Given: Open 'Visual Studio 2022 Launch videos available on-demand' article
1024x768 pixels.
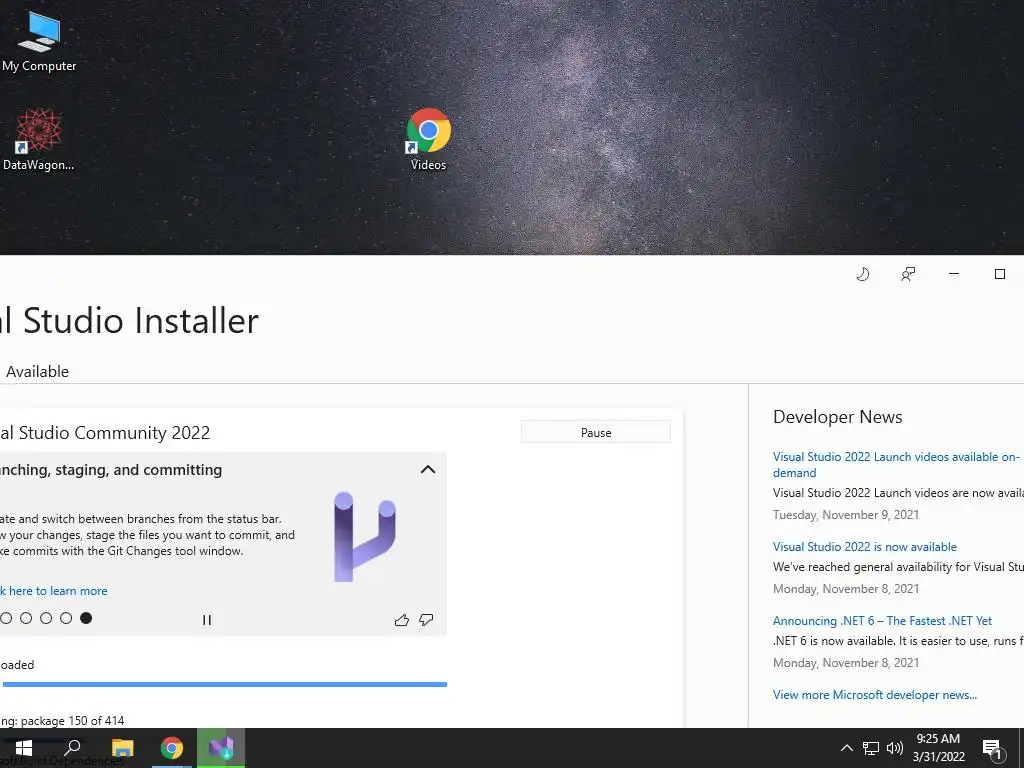Looking at the screenshot, I should coord(895,464).
